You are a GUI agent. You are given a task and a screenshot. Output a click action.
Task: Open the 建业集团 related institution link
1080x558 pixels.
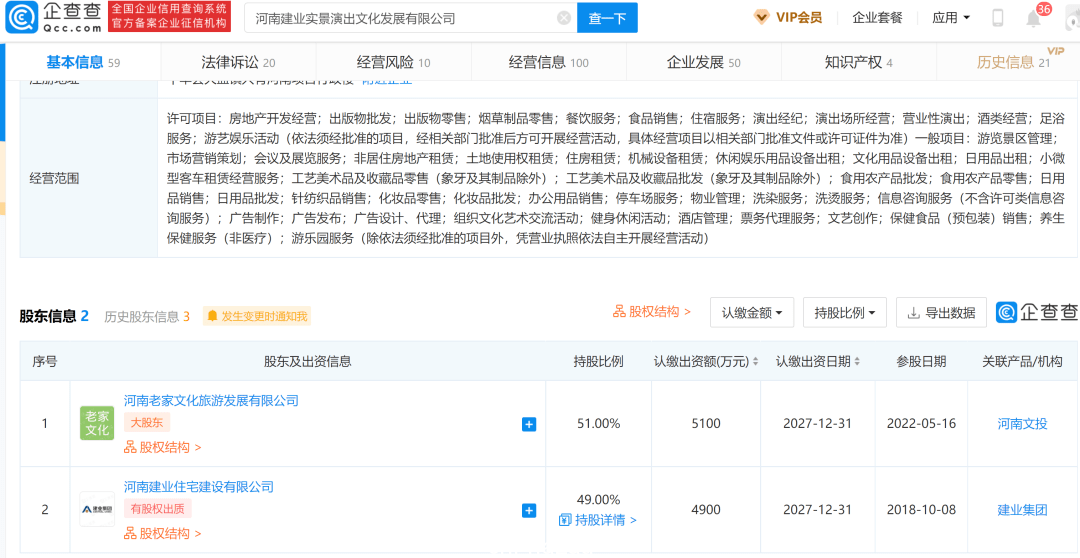click(1022, 510)
